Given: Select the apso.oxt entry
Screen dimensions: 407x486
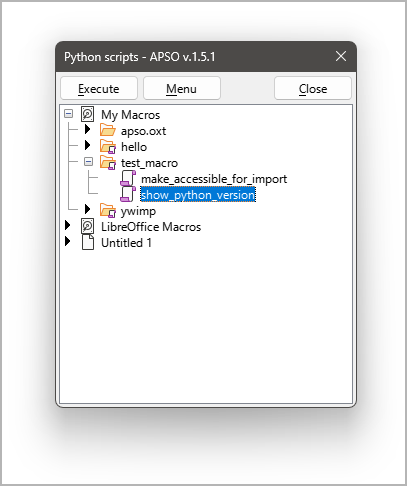Looking at the screenshot, I should pyautogui.click(x=143, y=131).
